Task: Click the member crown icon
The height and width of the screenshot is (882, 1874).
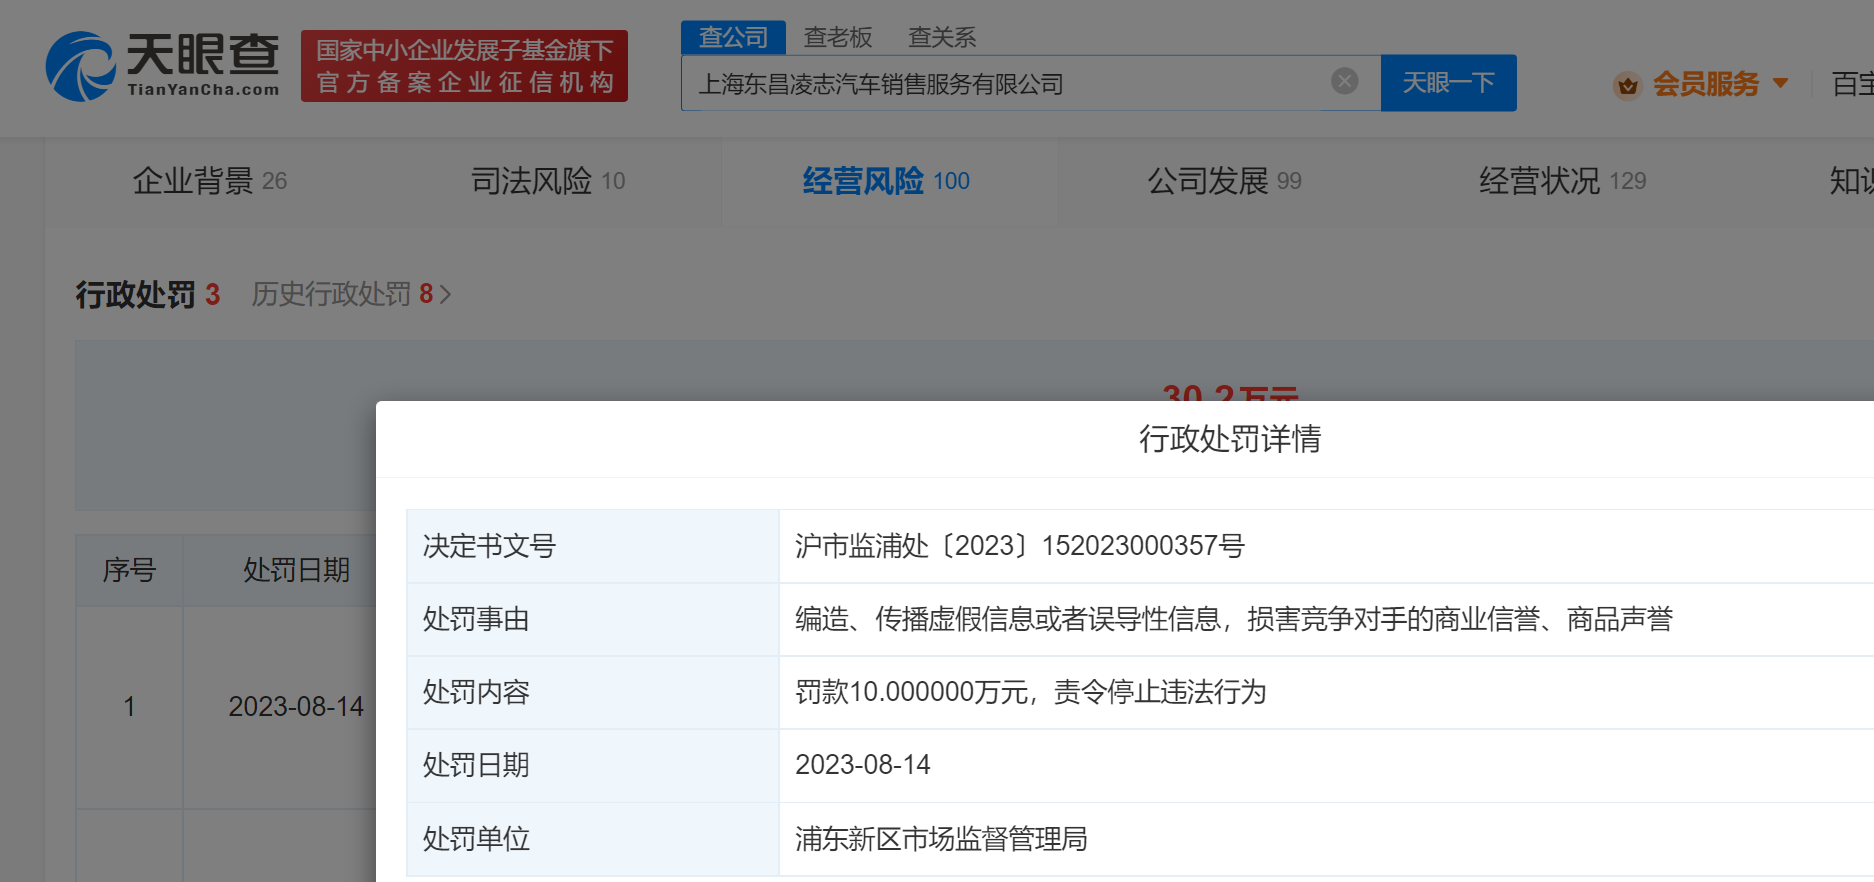Action: click(1627, 85)
